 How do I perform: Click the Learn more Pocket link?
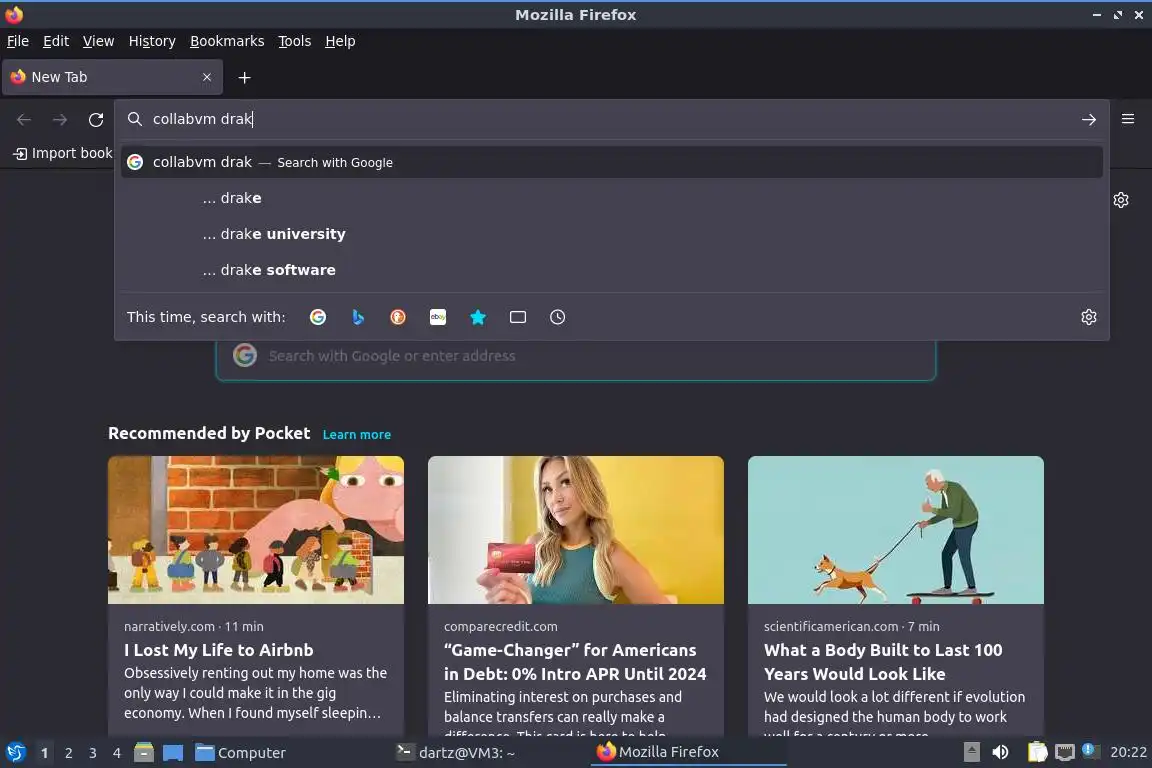pyautogui.click(x=356, y=434)
